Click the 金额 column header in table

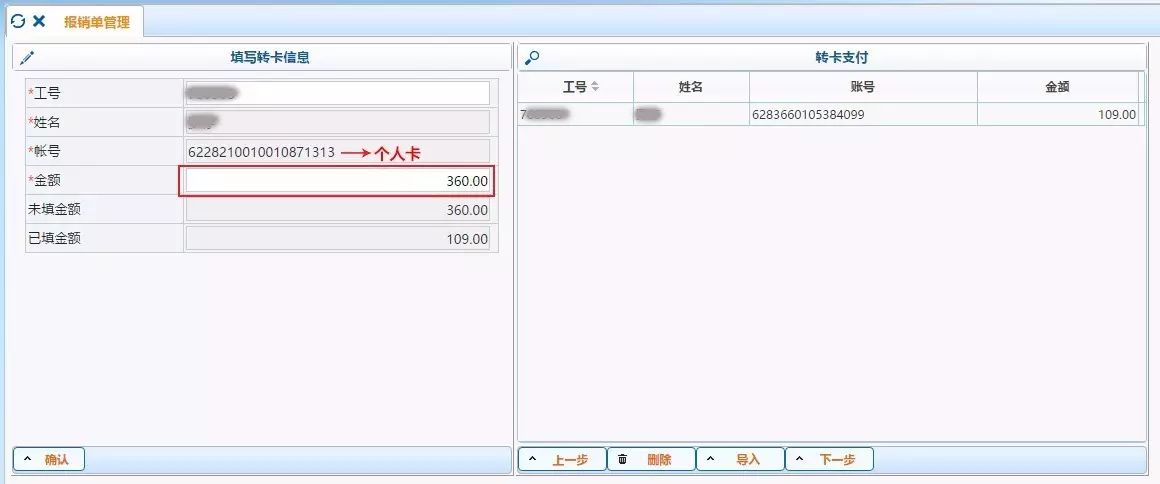click(x=1057, y=87)
